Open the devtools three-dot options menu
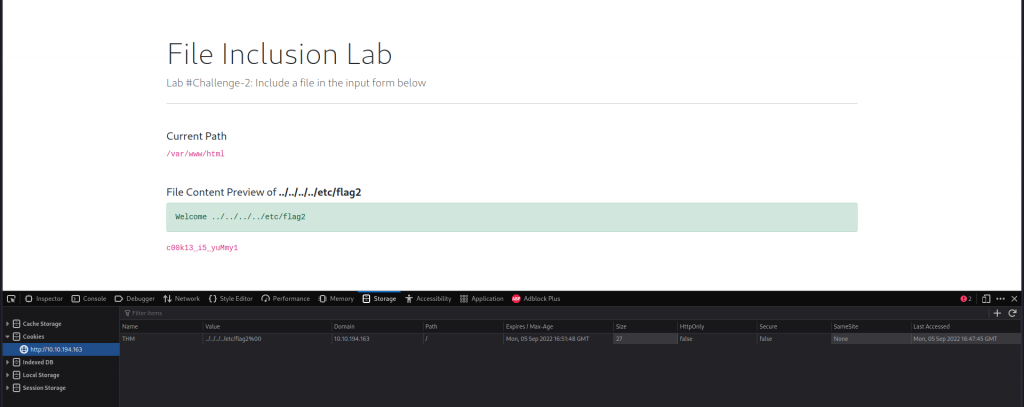 pos(1000,298)
